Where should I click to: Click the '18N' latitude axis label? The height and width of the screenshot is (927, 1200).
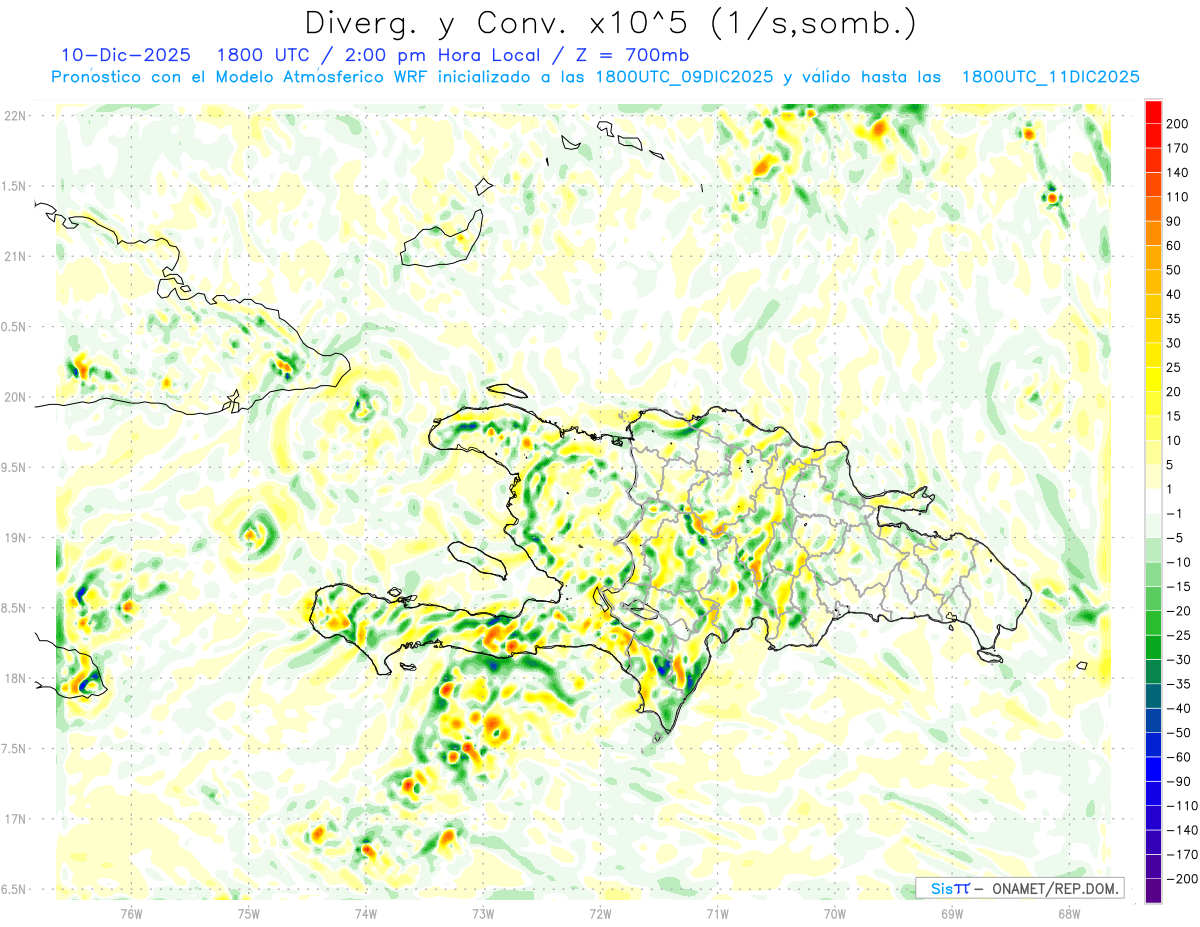[x=16, y=679]
